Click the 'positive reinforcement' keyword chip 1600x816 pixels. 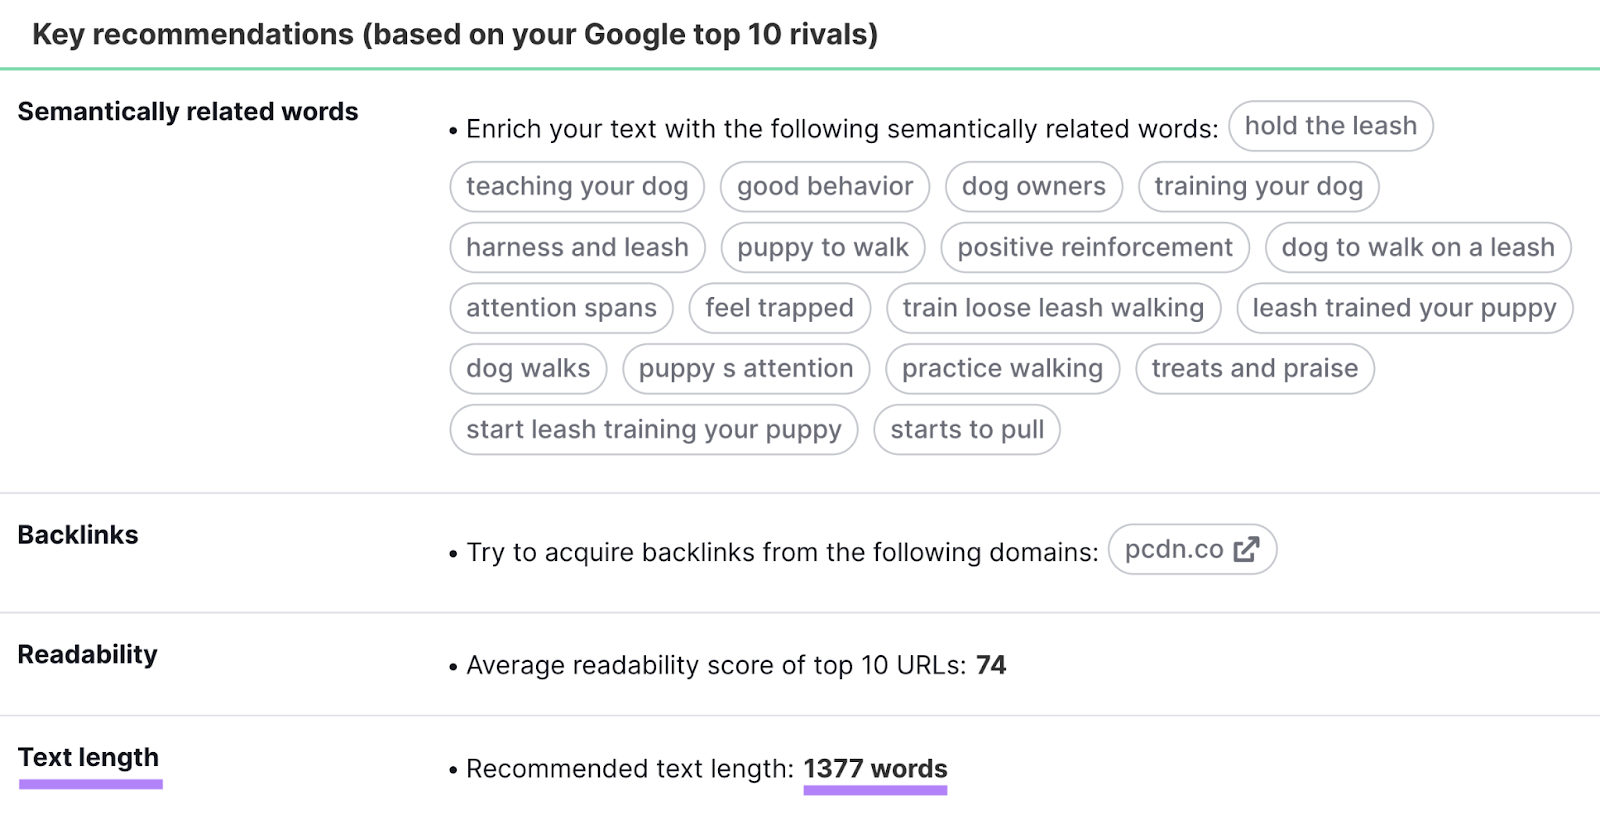coord(1095,248)
